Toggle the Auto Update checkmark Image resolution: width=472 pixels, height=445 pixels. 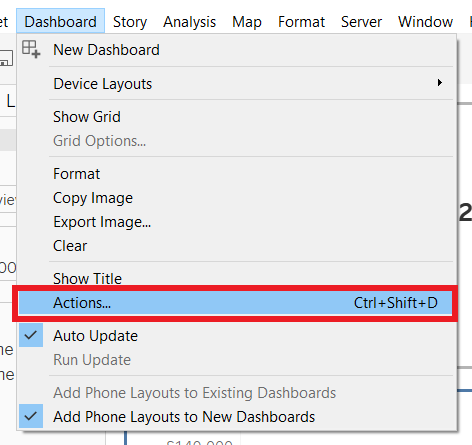tap(31, 335)
